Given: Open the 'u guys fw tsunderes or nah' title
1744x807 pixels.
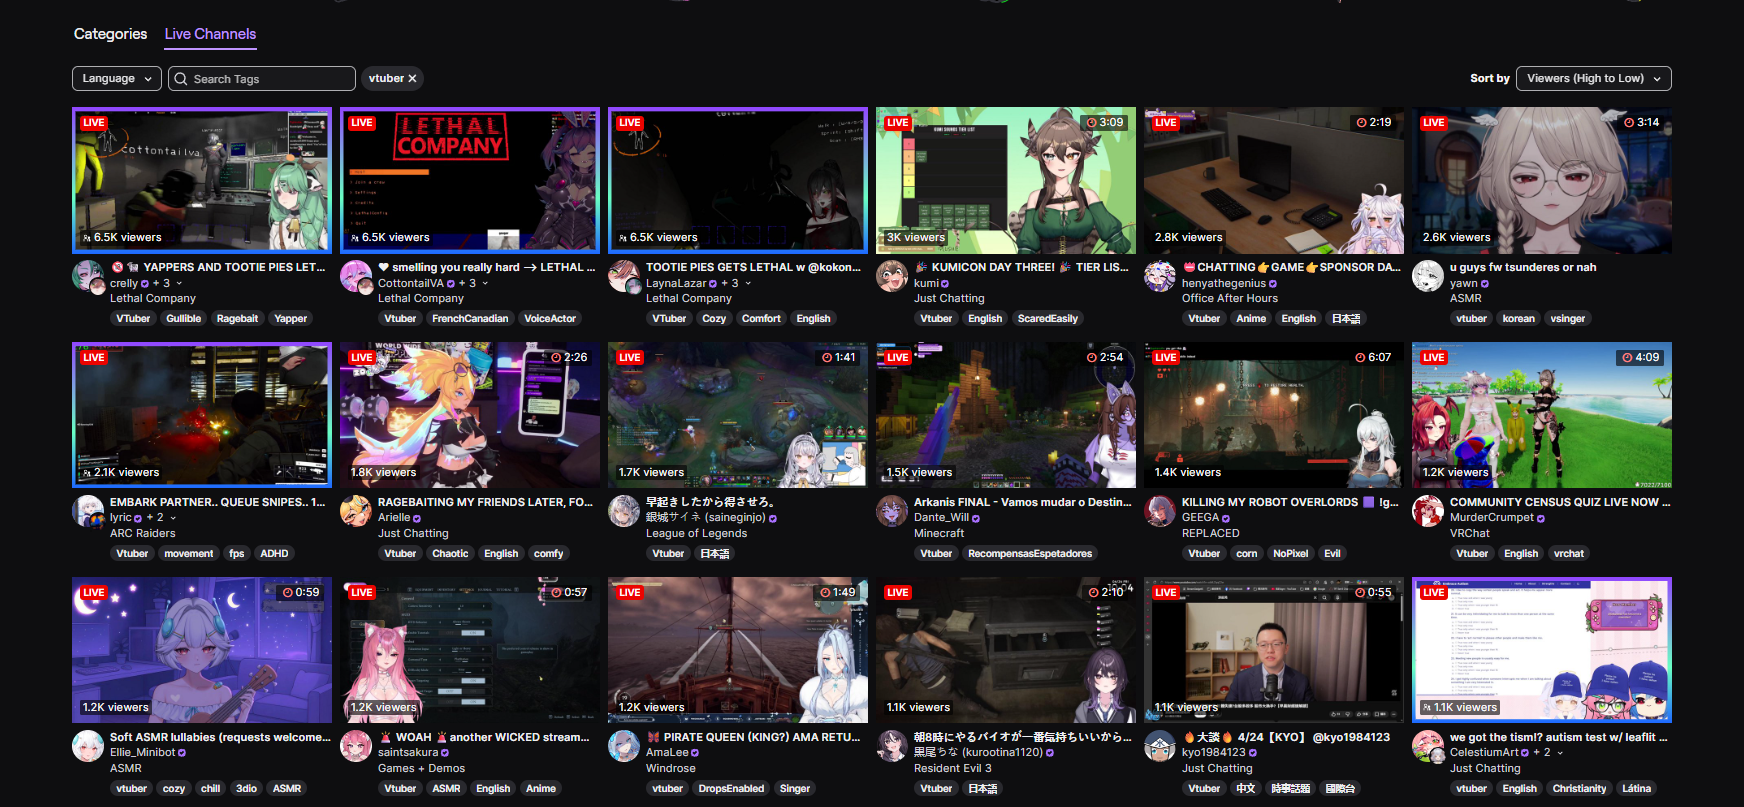Looking at the screenshot, I should click(1523, 267).
